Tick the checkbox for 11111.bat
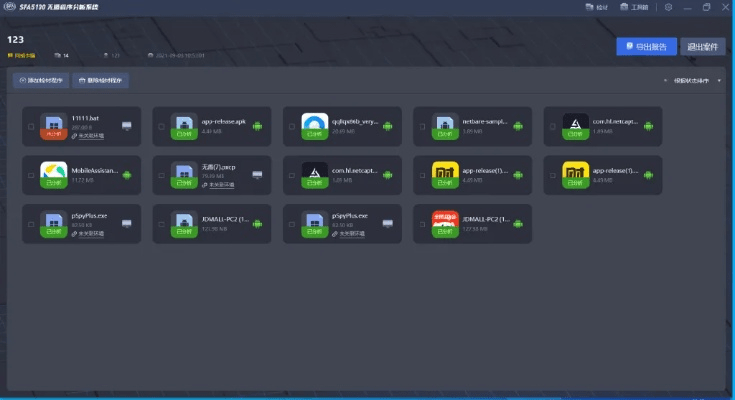Viewport: 735px width, 400px height. tap(31, 127)
